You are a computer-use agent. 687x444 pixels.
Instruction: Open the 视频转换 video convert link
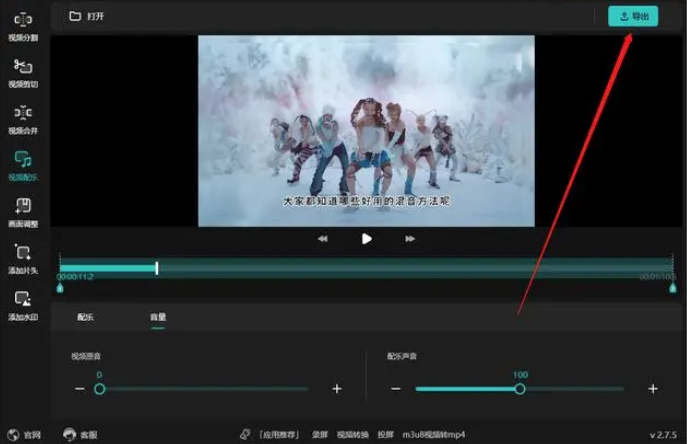coord(353,435)
